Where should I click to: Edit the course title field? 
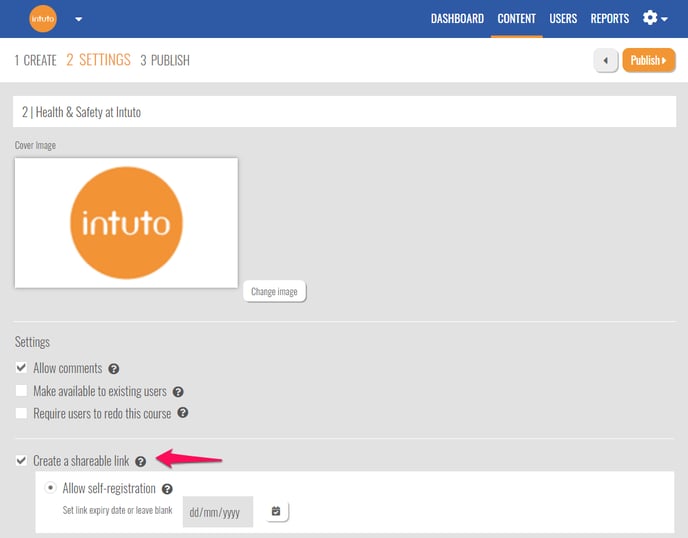pos(344,112)
